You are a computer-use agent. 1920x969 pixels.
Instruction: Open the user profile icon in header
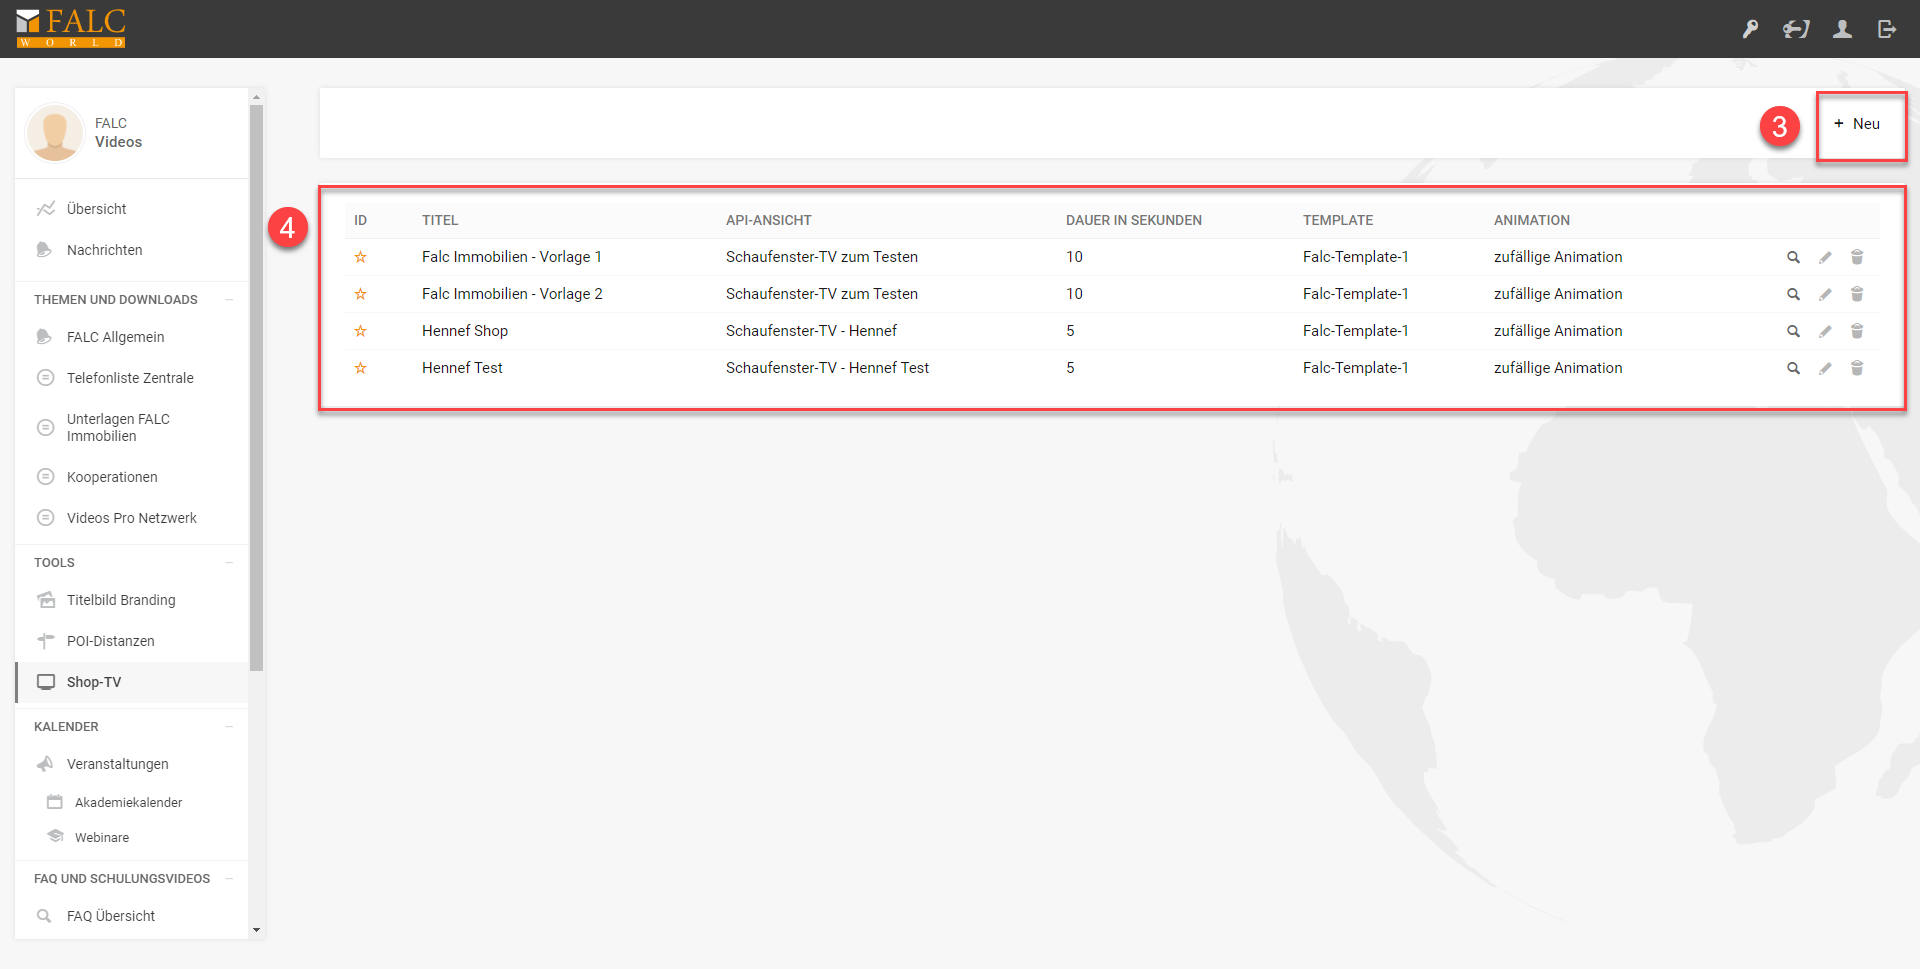coord(1842,29)
